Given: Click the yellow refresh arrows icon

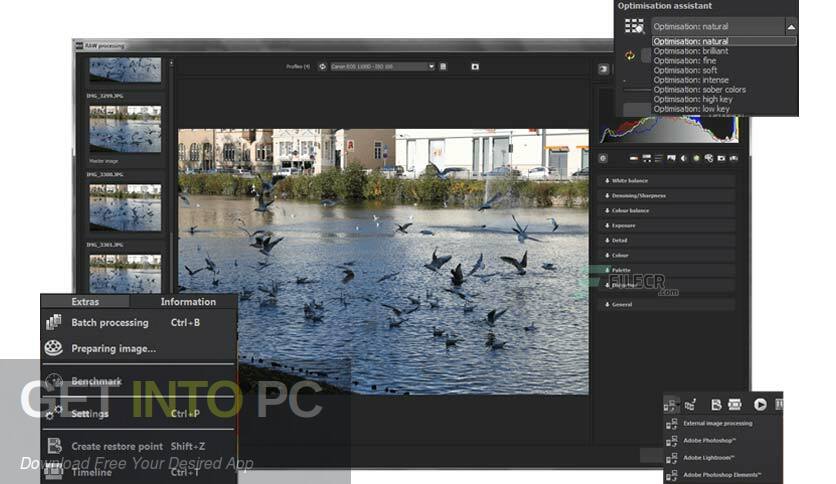Looking at the screenshot, I should (630, 55).
